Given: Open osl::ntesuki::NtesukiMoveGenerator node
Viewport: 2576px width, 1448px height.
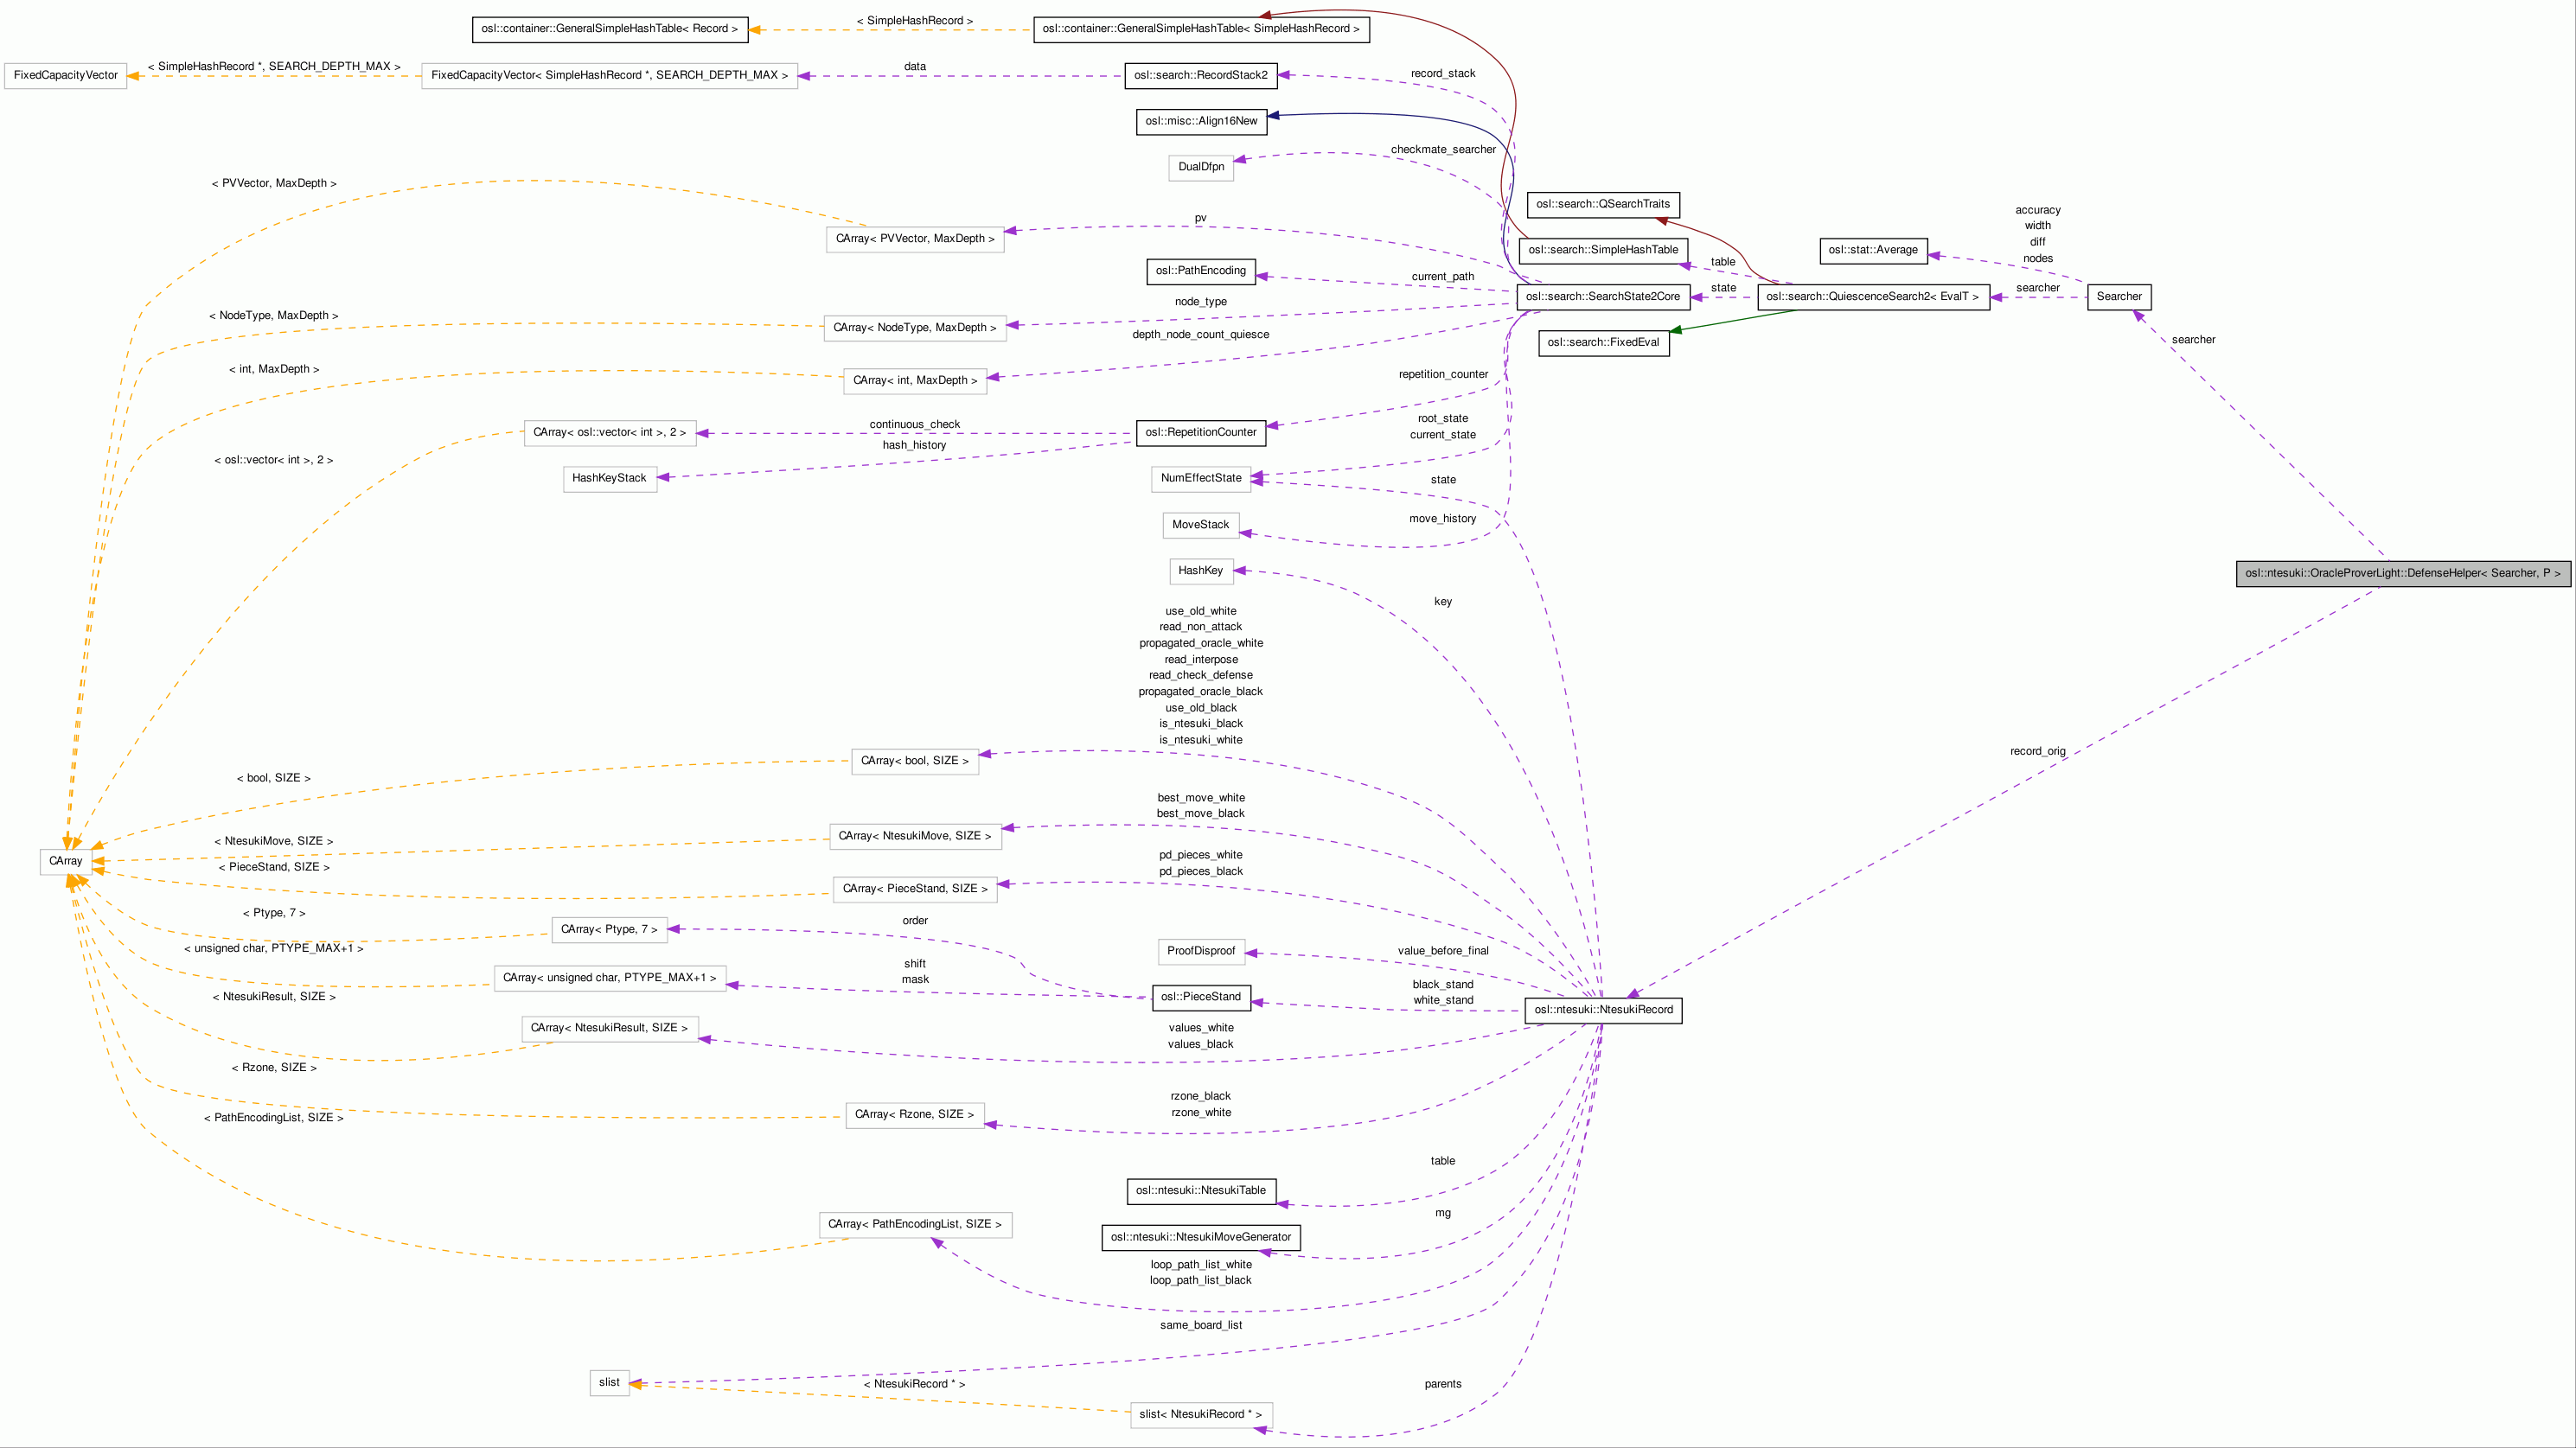Looking at the screenshot, I should pyautogui.click(x=1200, y=1238).
